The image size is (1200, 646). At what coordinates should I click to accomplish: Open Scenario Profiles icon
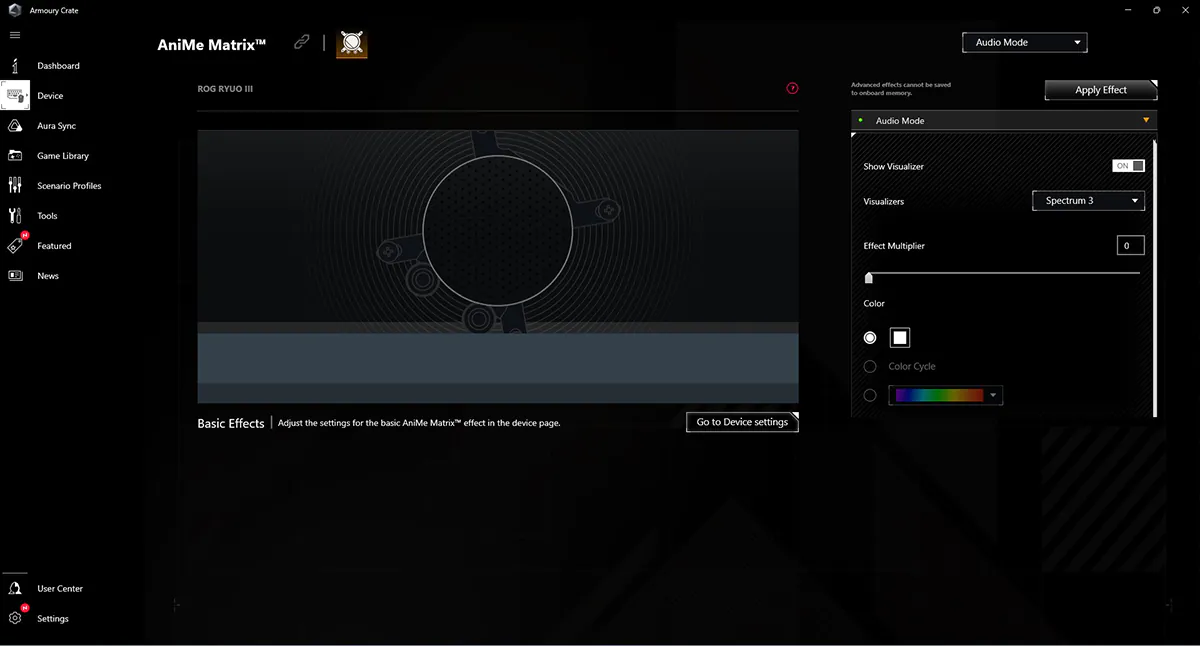click(15, 186)
